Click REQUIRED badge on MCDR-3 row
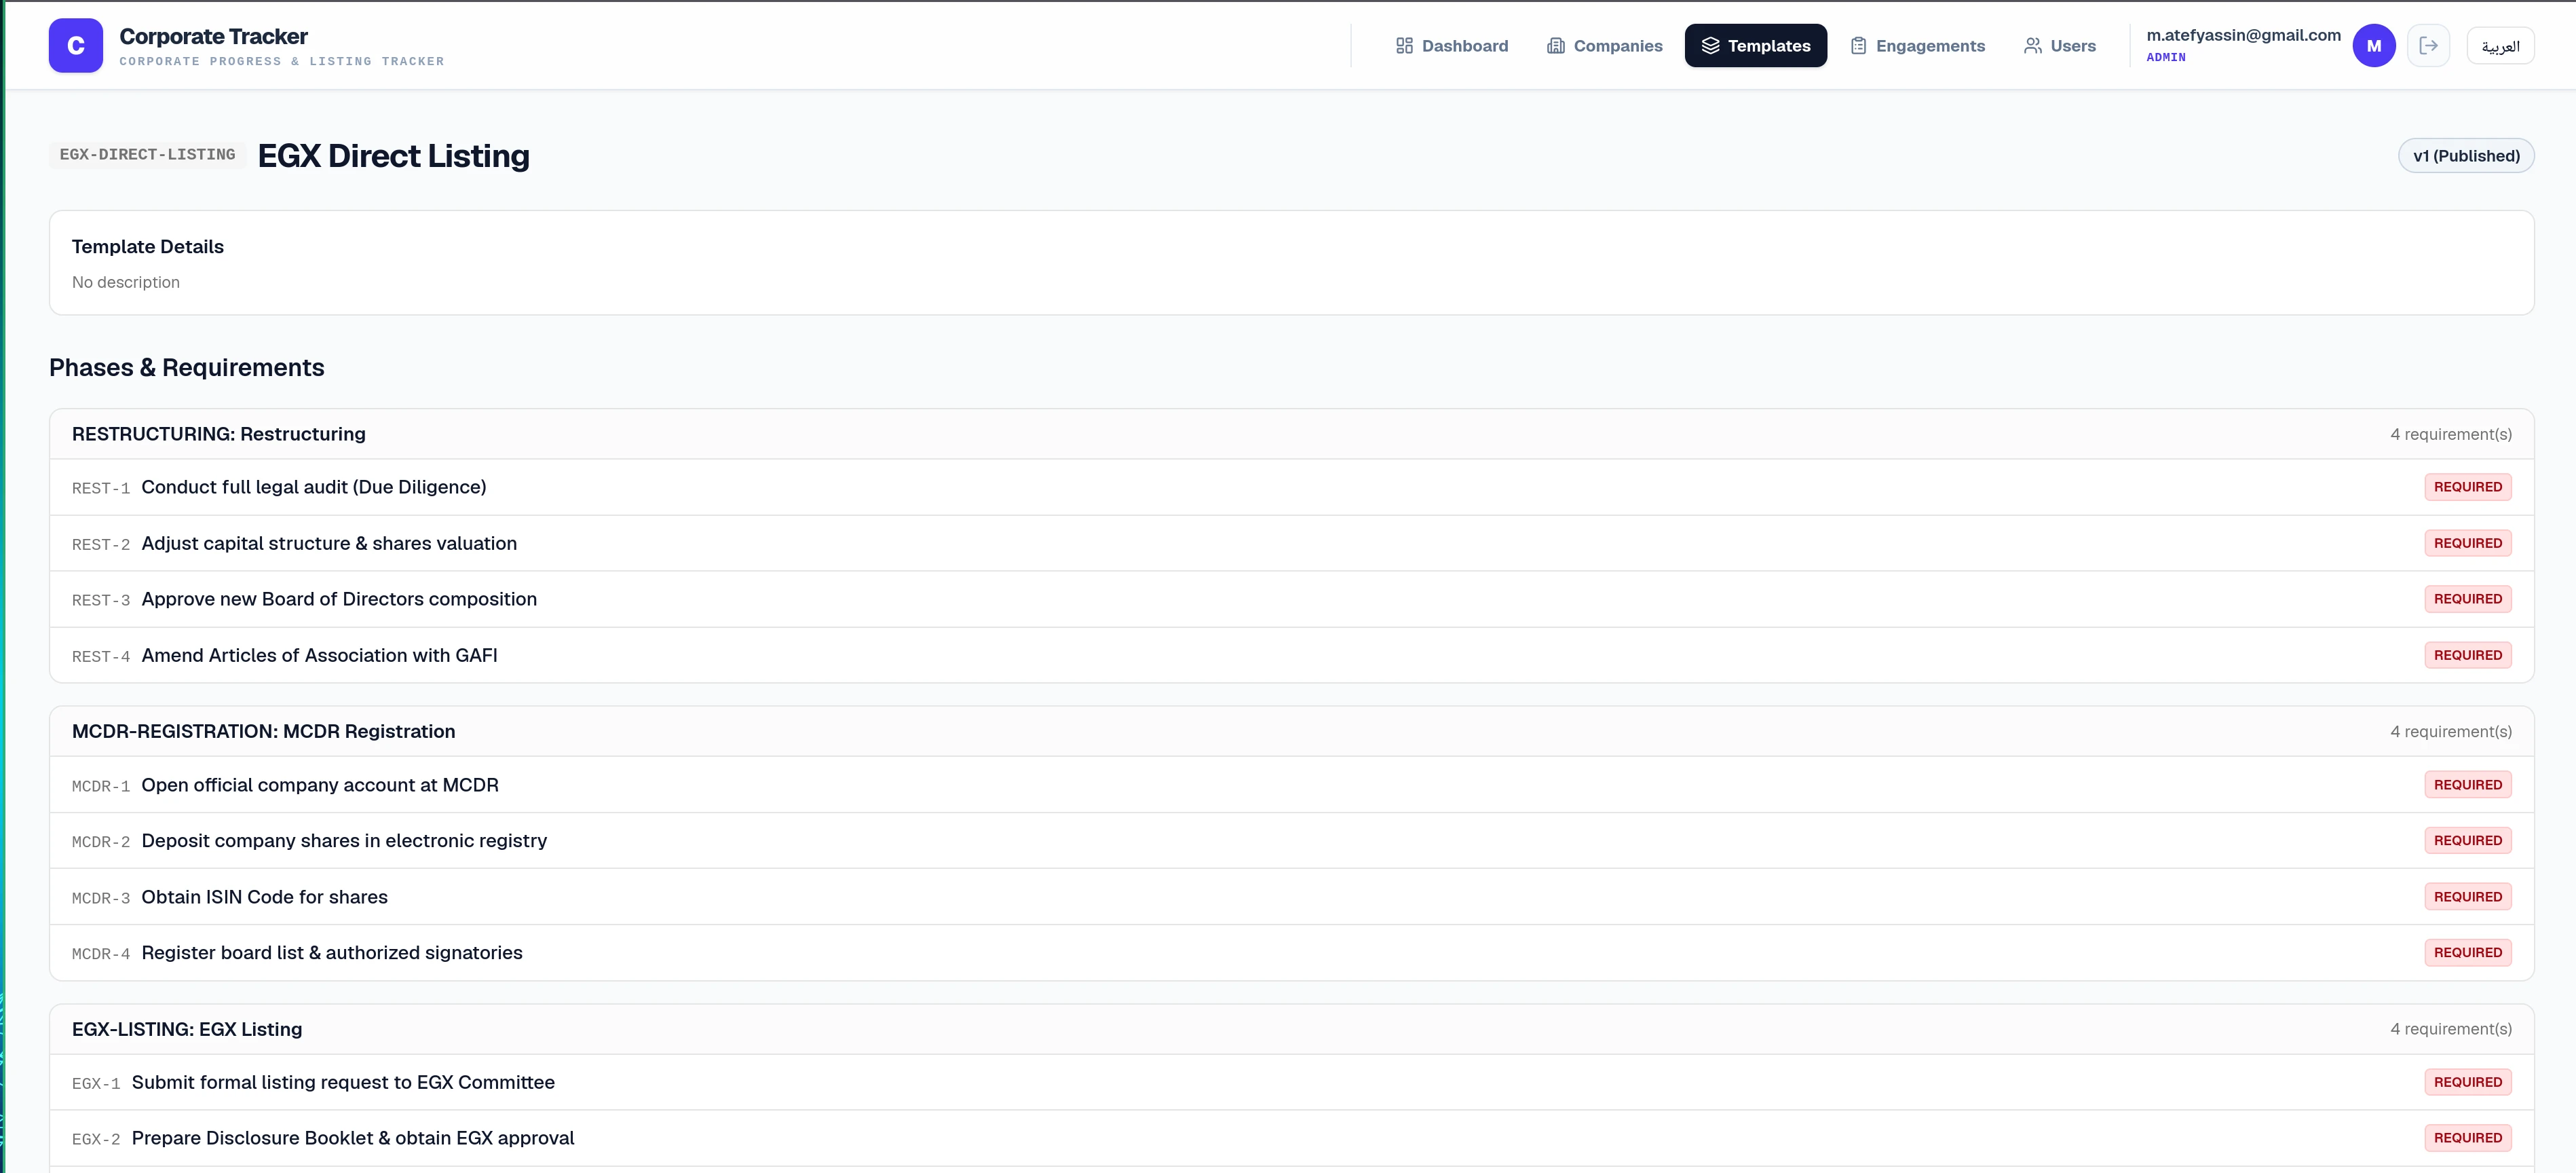2576x1173 pixels. 2467,897
